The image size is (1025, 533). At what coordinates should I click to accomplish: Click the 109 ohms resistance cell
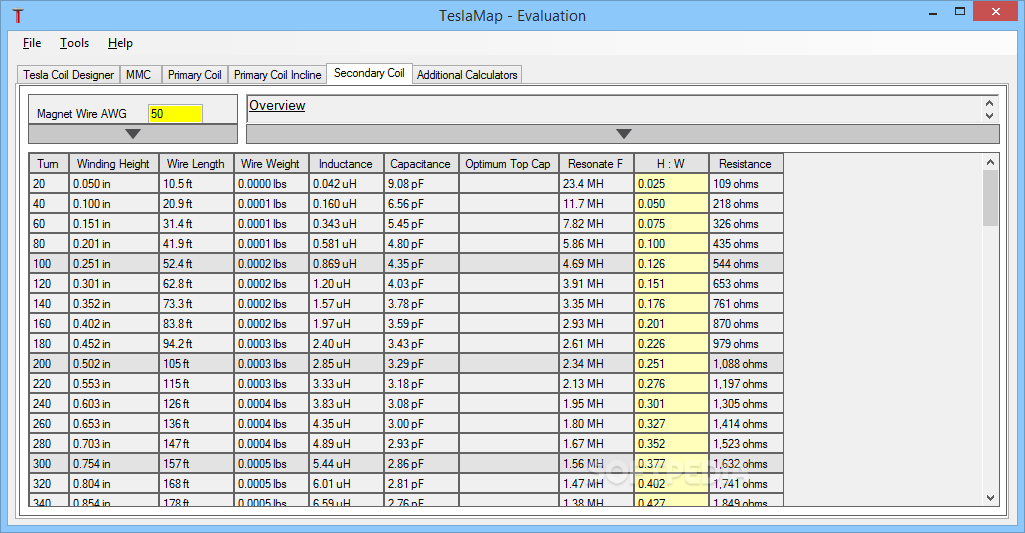746,184
